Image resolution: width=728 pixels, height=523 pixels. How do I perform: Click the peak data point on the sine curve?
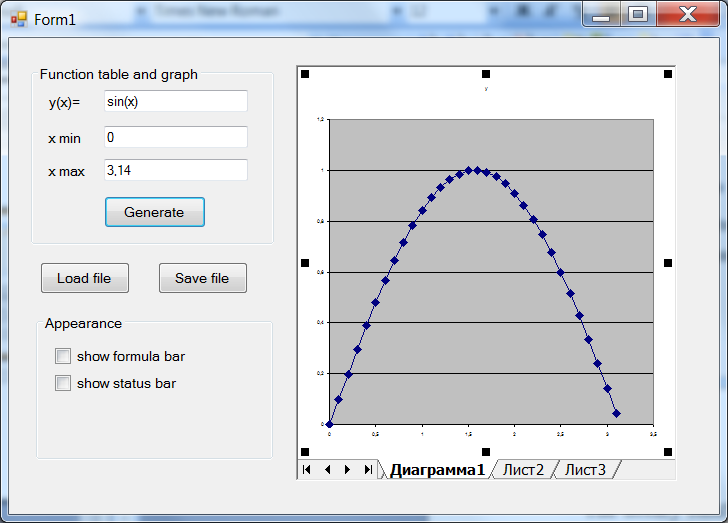477,170
